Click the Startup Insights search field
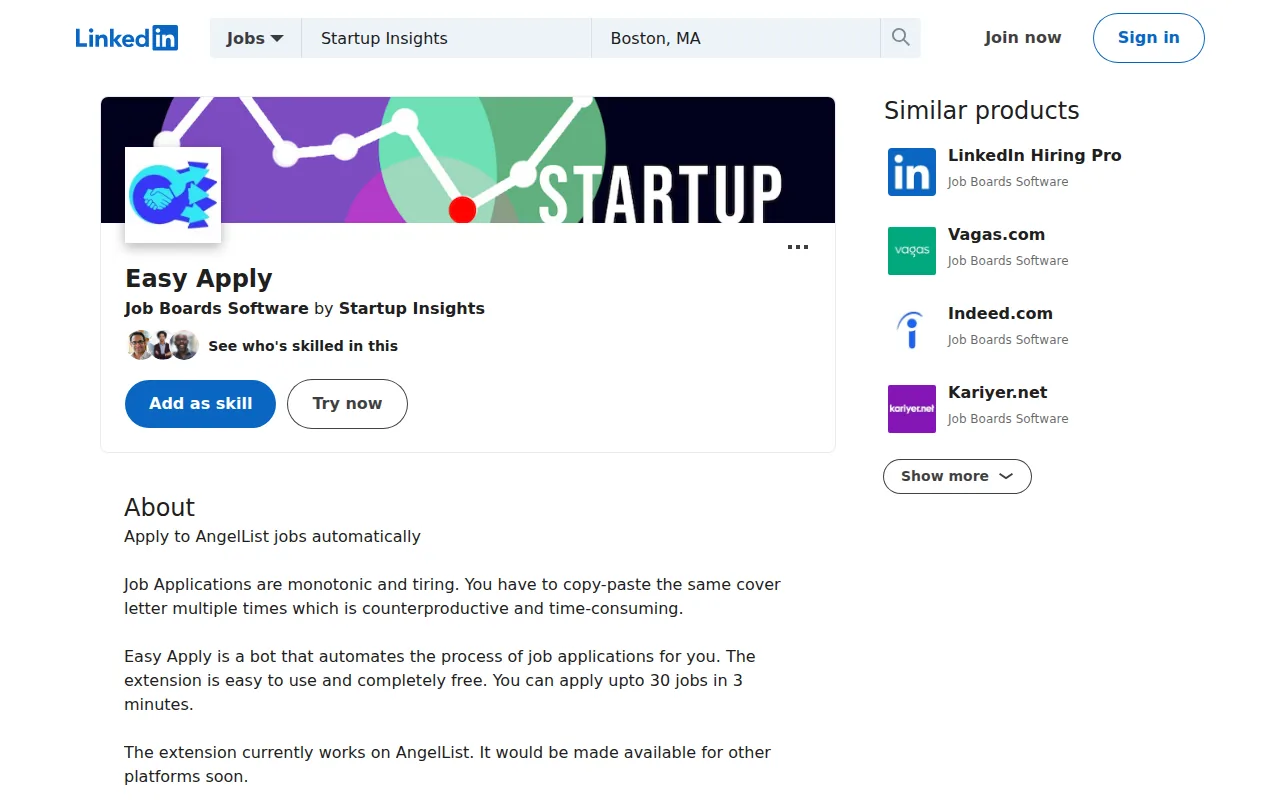This screenshot has height=800, width=1280. coord(446,38)
